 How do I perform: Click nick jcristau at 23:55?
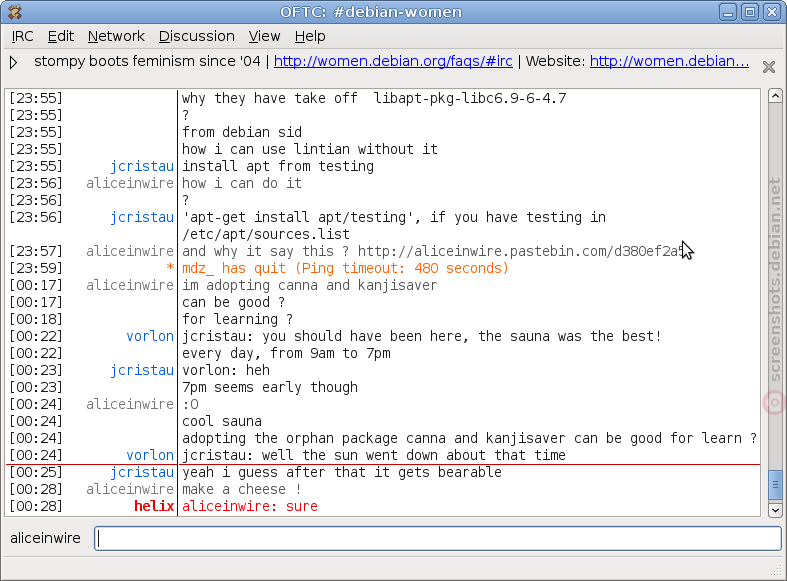pyautogui.click(x=142, y=166)
